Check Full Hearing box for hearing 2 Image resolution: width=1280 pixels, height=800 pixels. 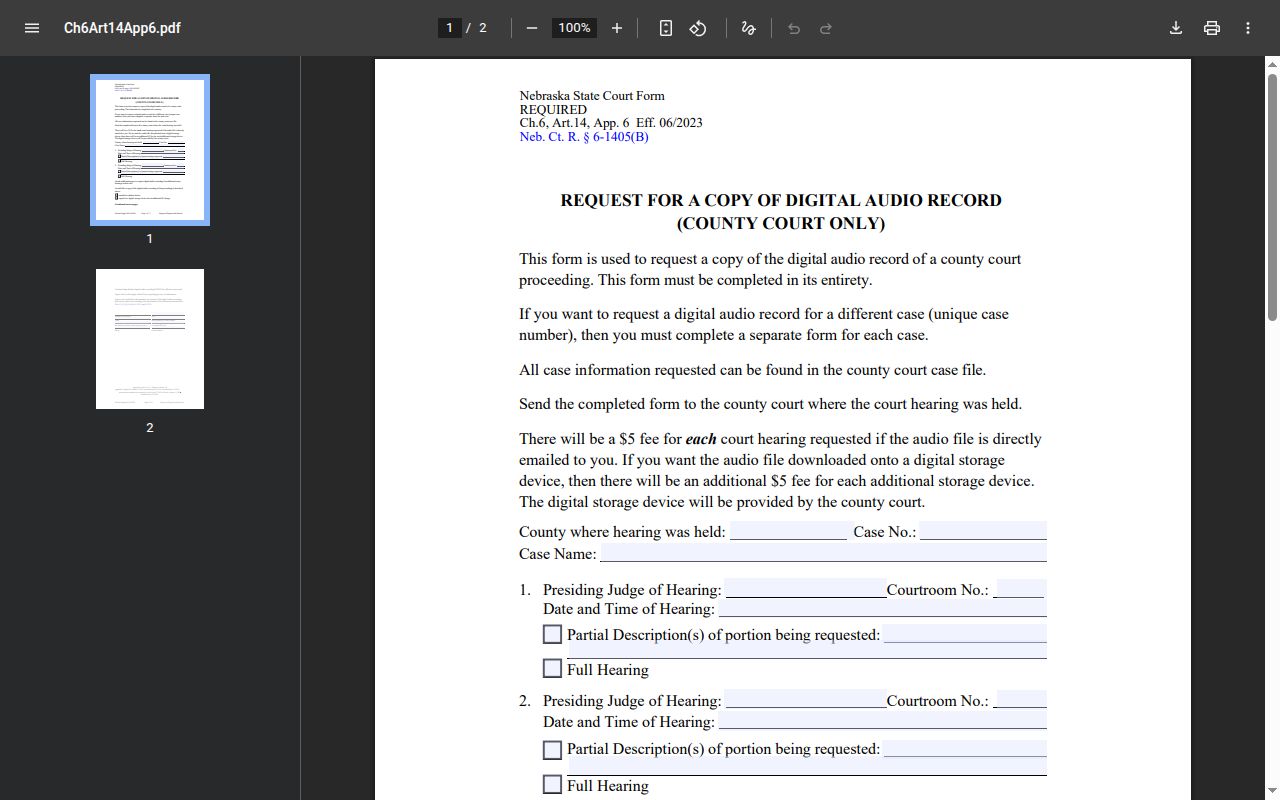[552, 784]
